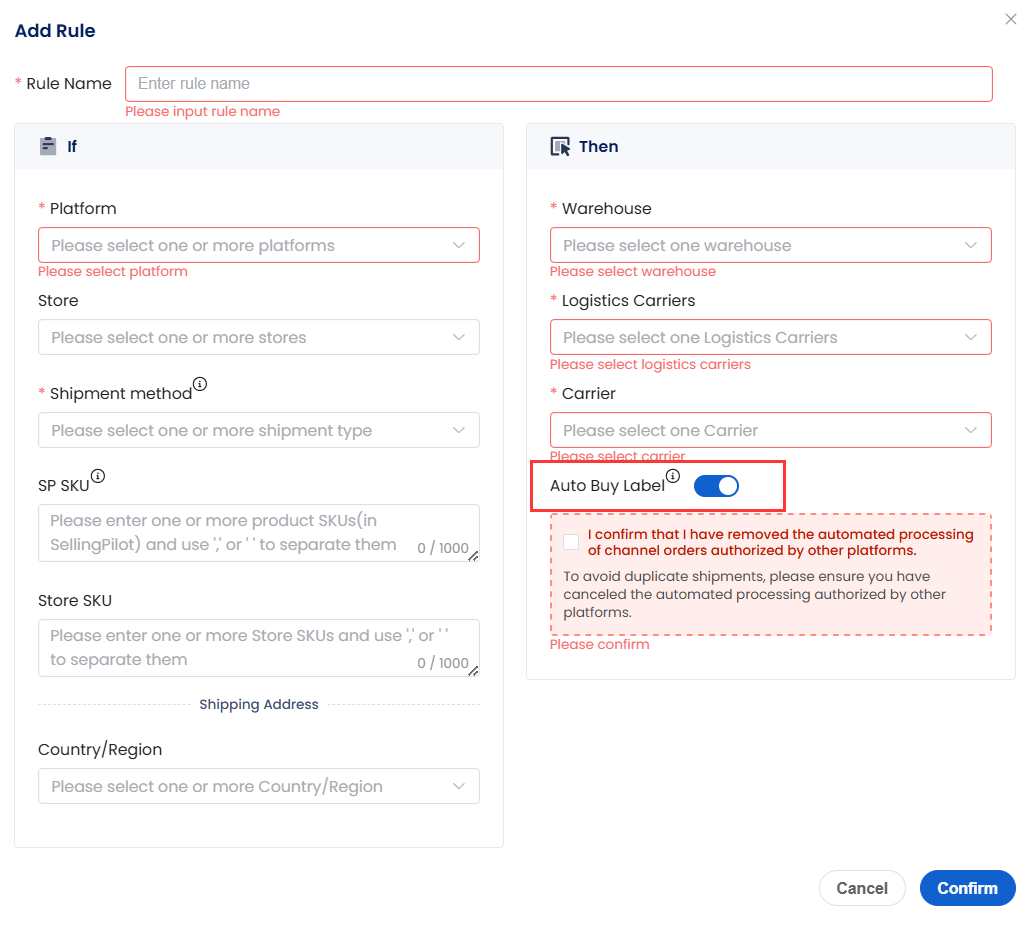
Task: Click the Cancel button
Action: coord(862,888)
